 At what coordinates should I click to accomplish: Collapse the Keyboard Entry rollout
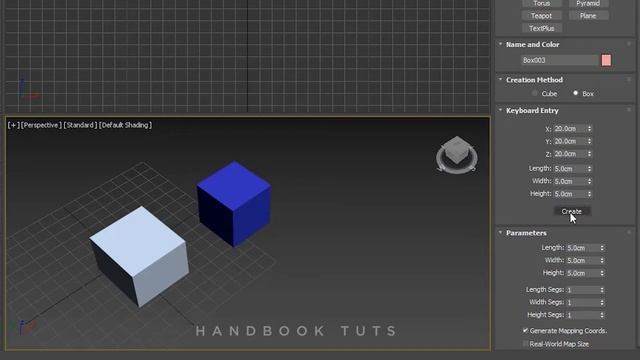[x=500, y=110]
